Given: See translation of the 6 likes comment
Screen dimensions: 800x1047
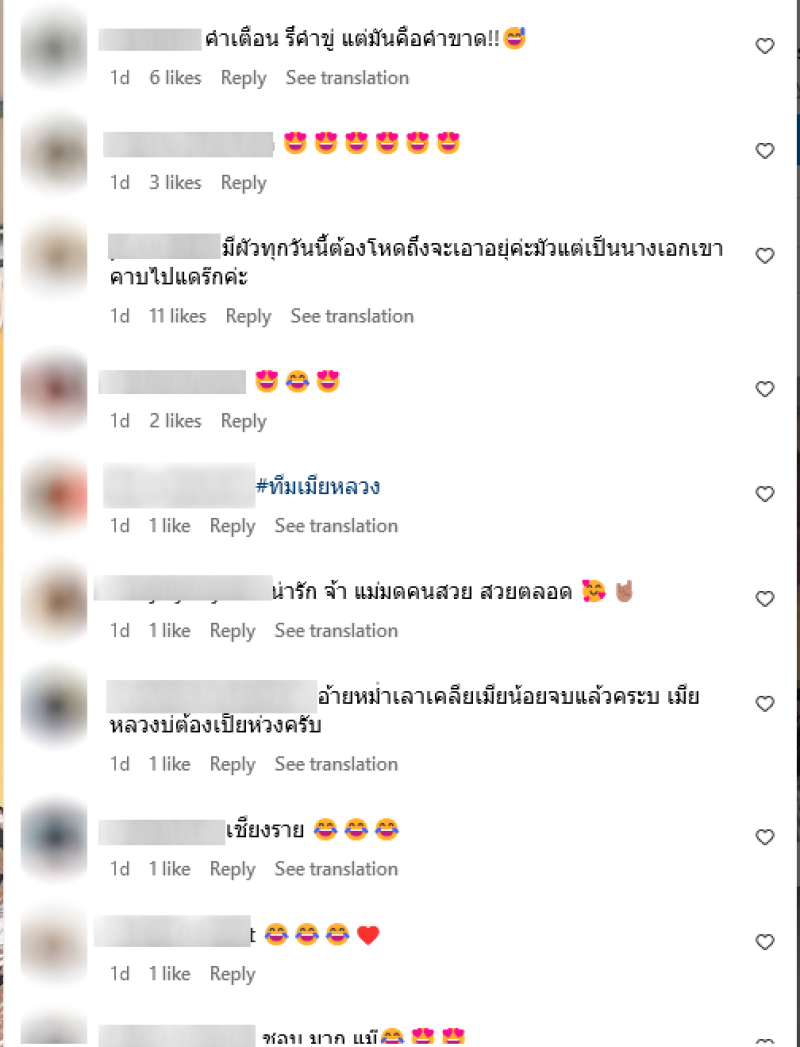Looking at the screenshot, I should [347, 78].
